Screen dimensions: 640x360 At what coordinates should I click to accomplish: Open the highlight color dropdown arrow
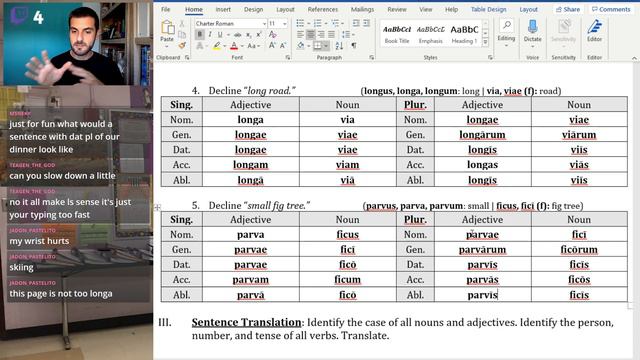(x=225, y=46)
